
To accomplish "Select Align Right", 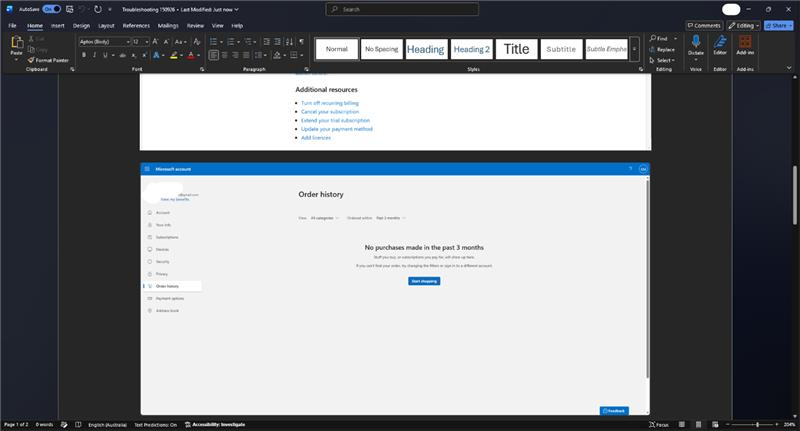I will coord(235,55).
